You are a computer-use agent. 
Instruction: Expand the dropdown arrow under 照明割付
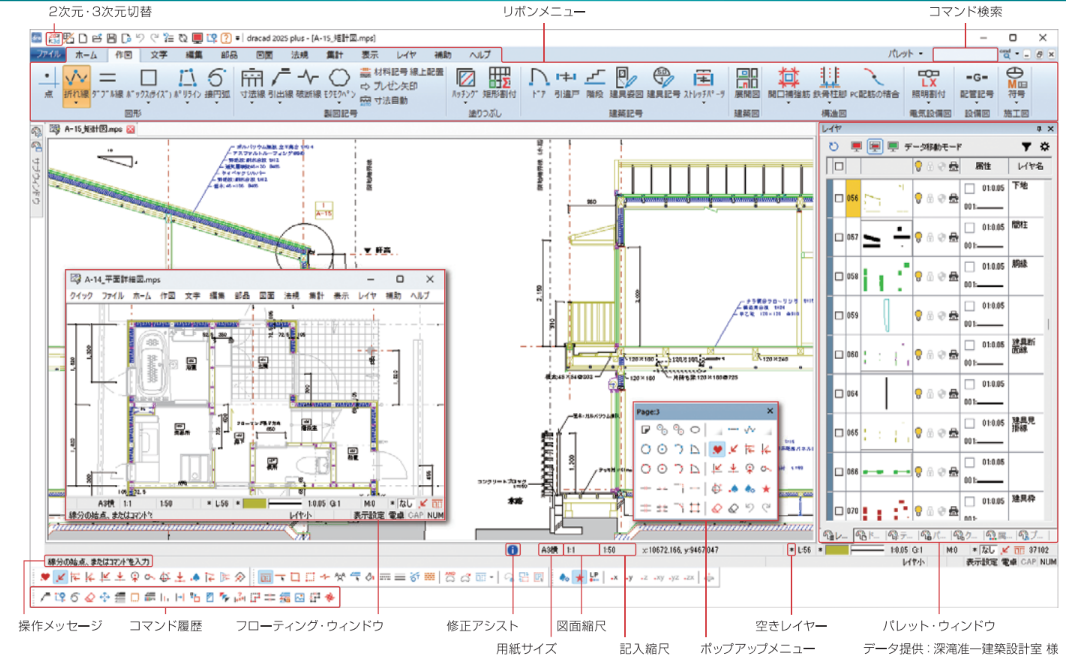(928, 103)
